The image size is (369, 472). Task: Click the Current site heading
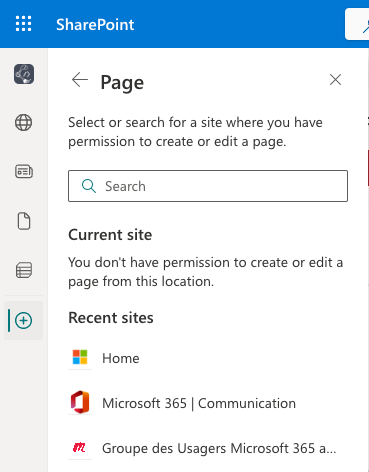click(110, 235)
